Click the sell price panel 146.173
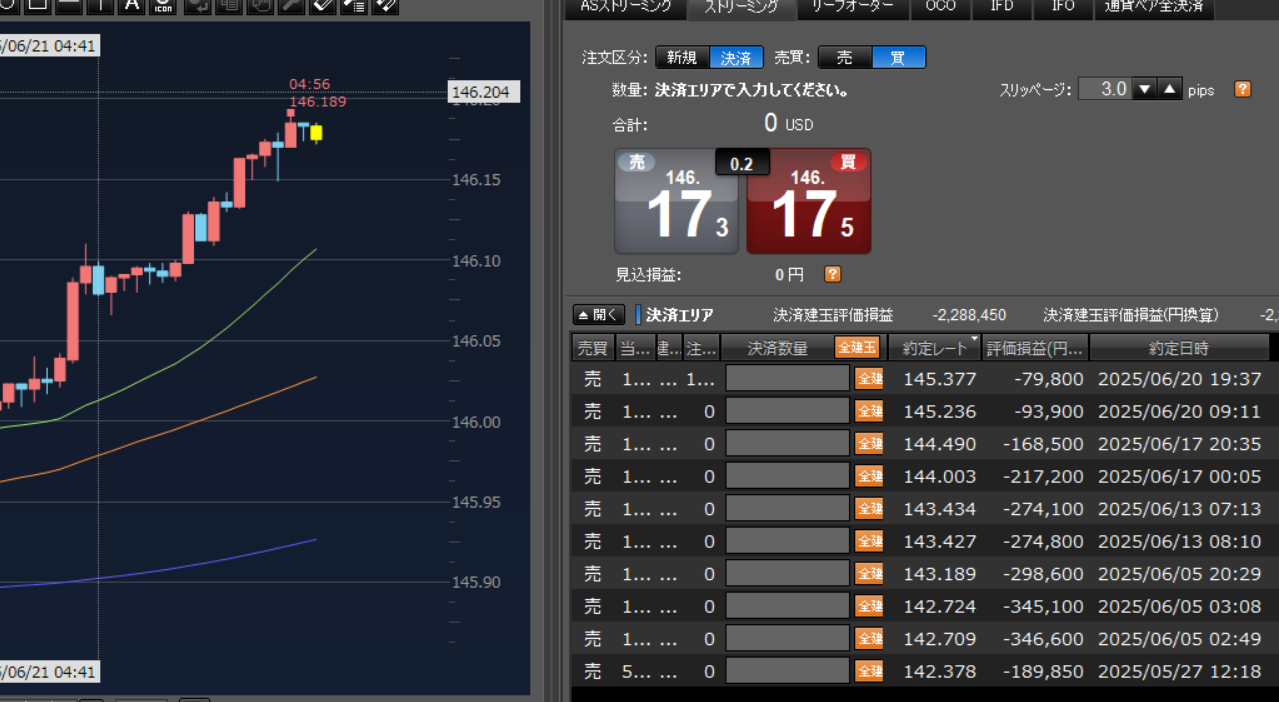Screen dimensions: 1279x702 (x=676, y=202)
